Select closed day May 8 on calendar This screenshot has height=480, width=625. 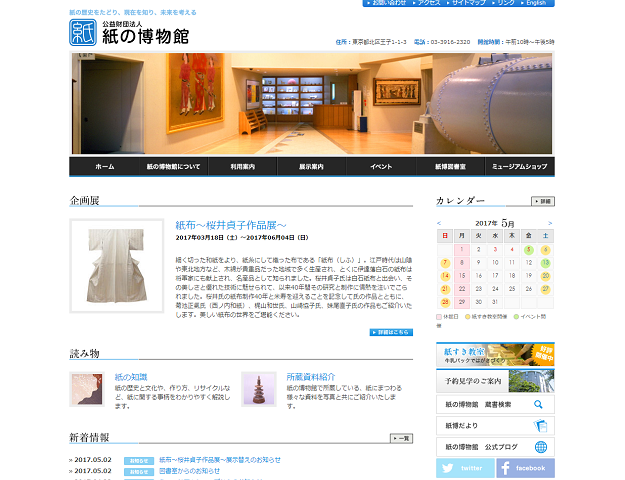coord(462,263)
